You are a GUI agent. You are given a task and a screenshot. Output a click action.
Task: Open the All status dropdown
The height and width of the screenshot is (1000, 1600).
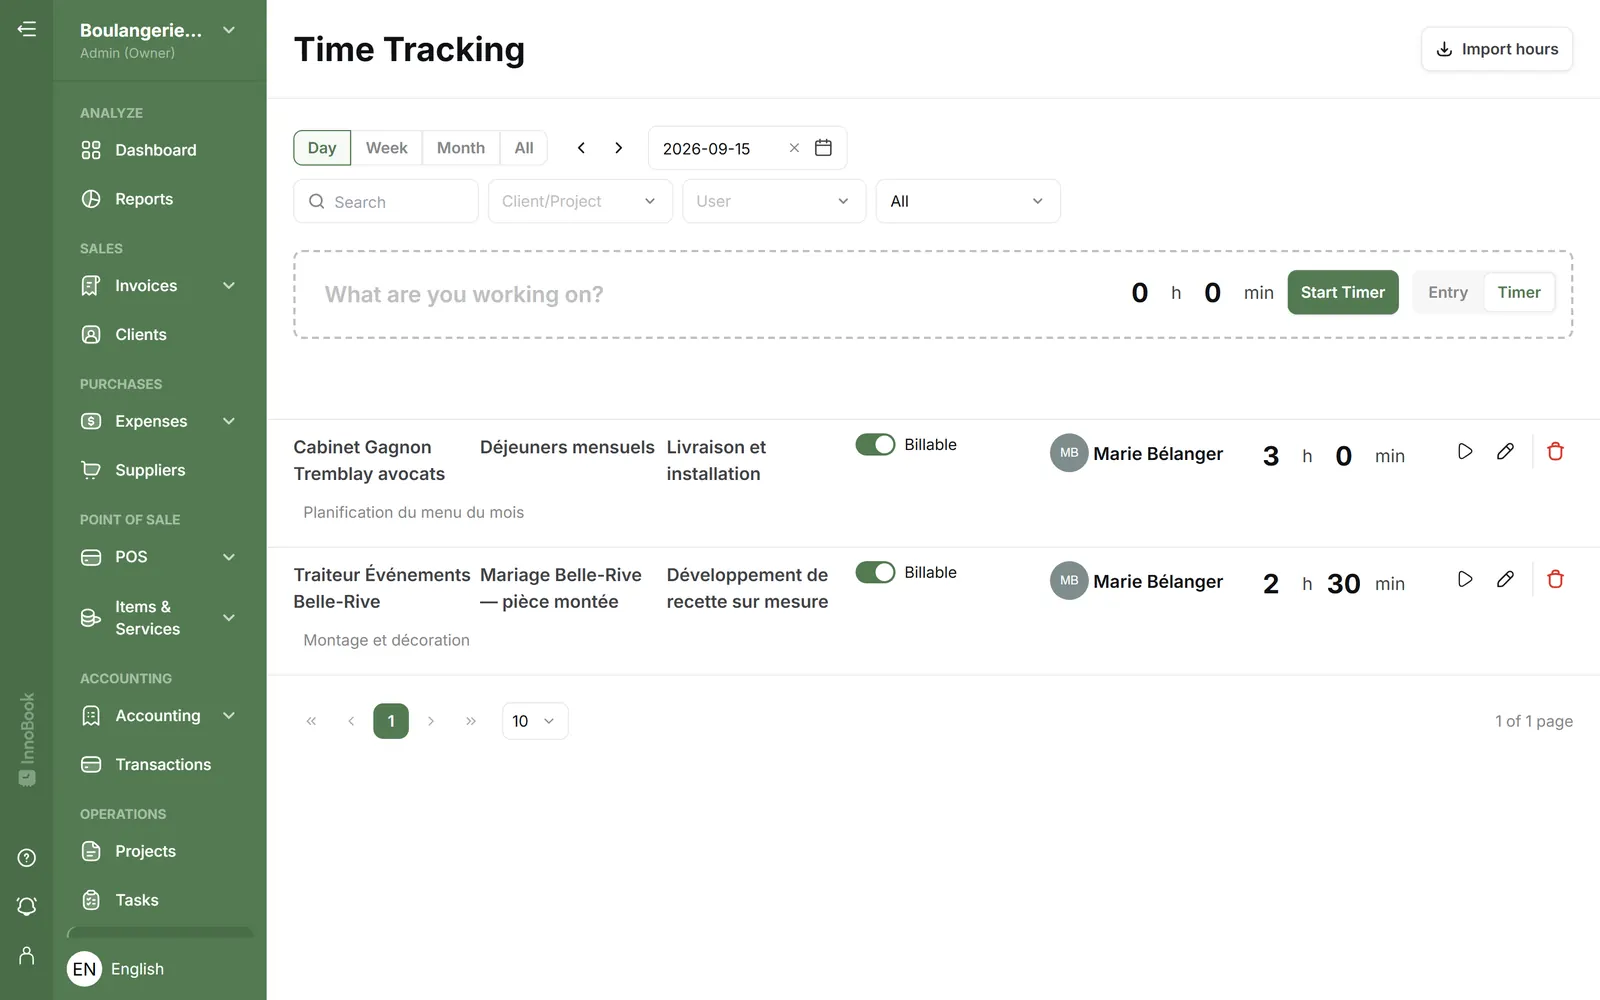point(968,201)
